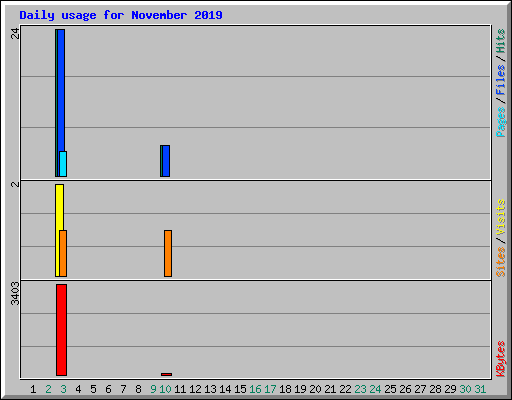The image size is (512, 400).
Task: Click day label '7' on the x-axis
Action: point(123,389)
